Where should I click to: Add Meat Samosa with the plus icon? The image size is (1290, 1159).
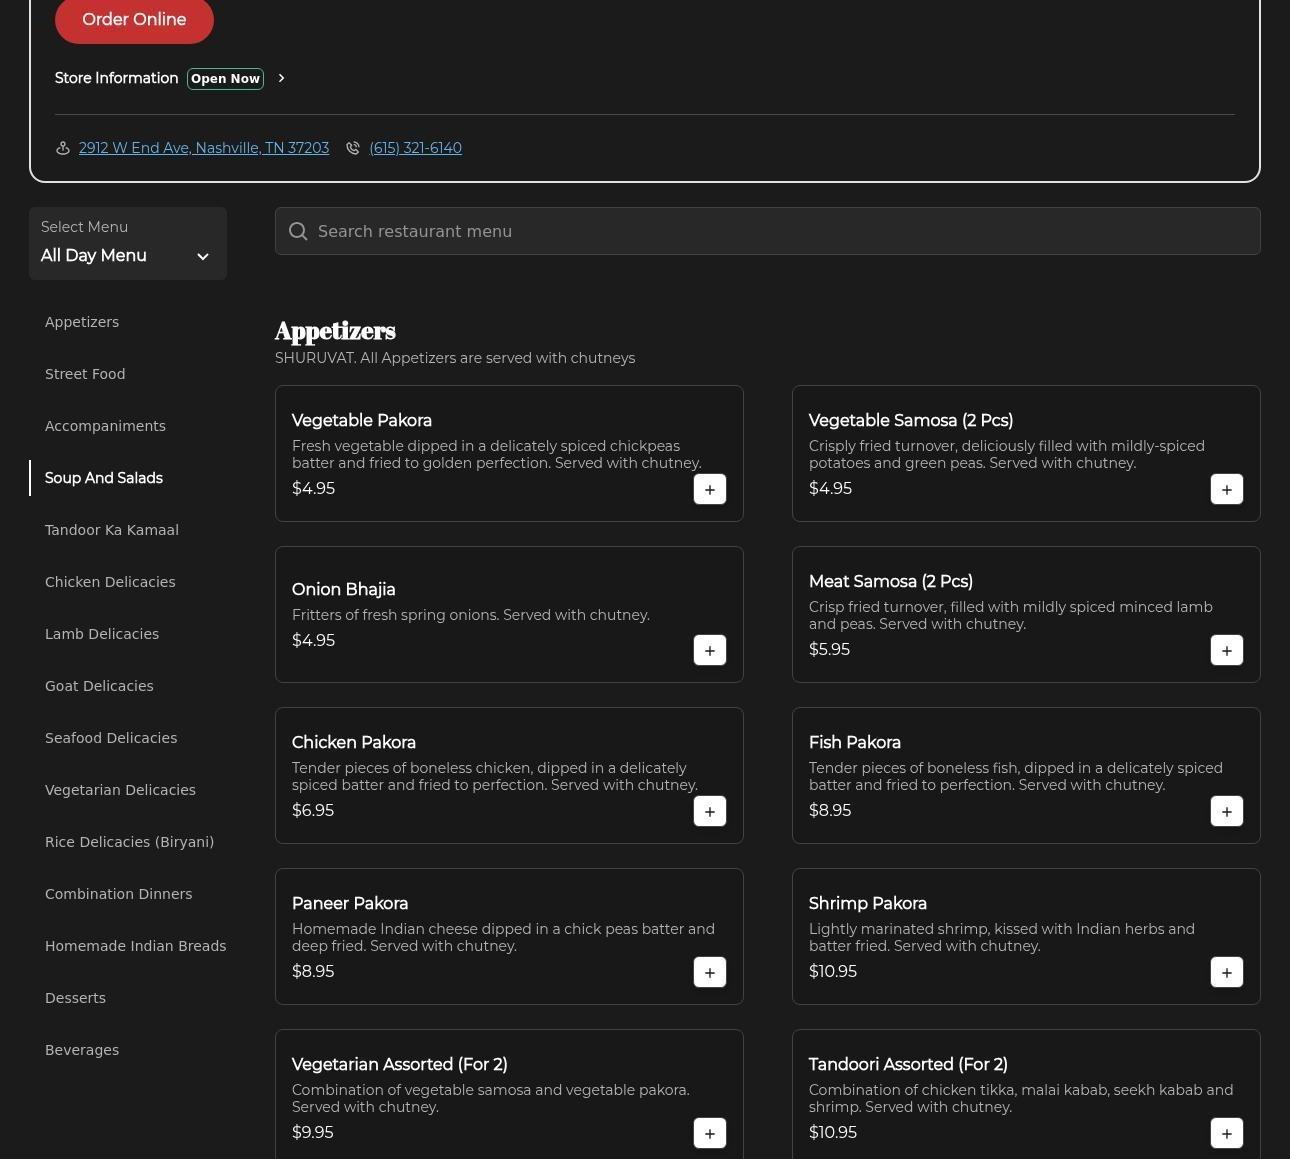click(x=1226, y=650)
